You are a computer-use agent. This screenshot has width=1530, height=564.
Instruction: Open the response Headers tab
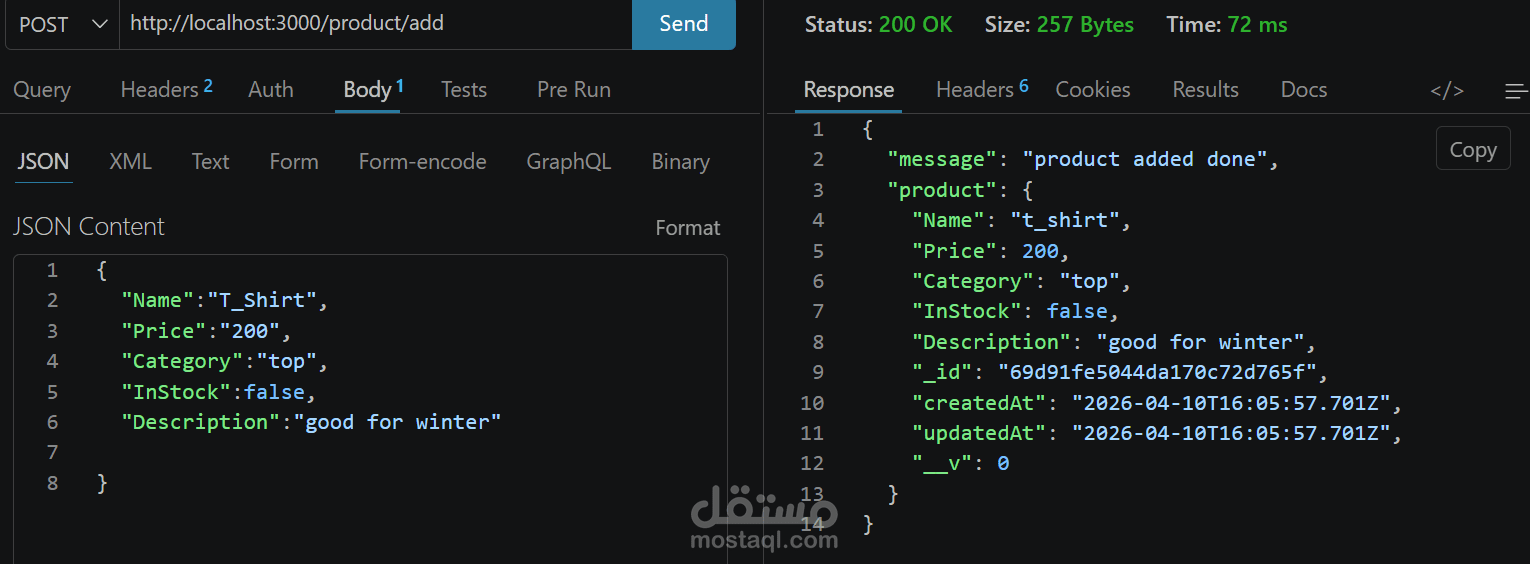coord(982,90)
